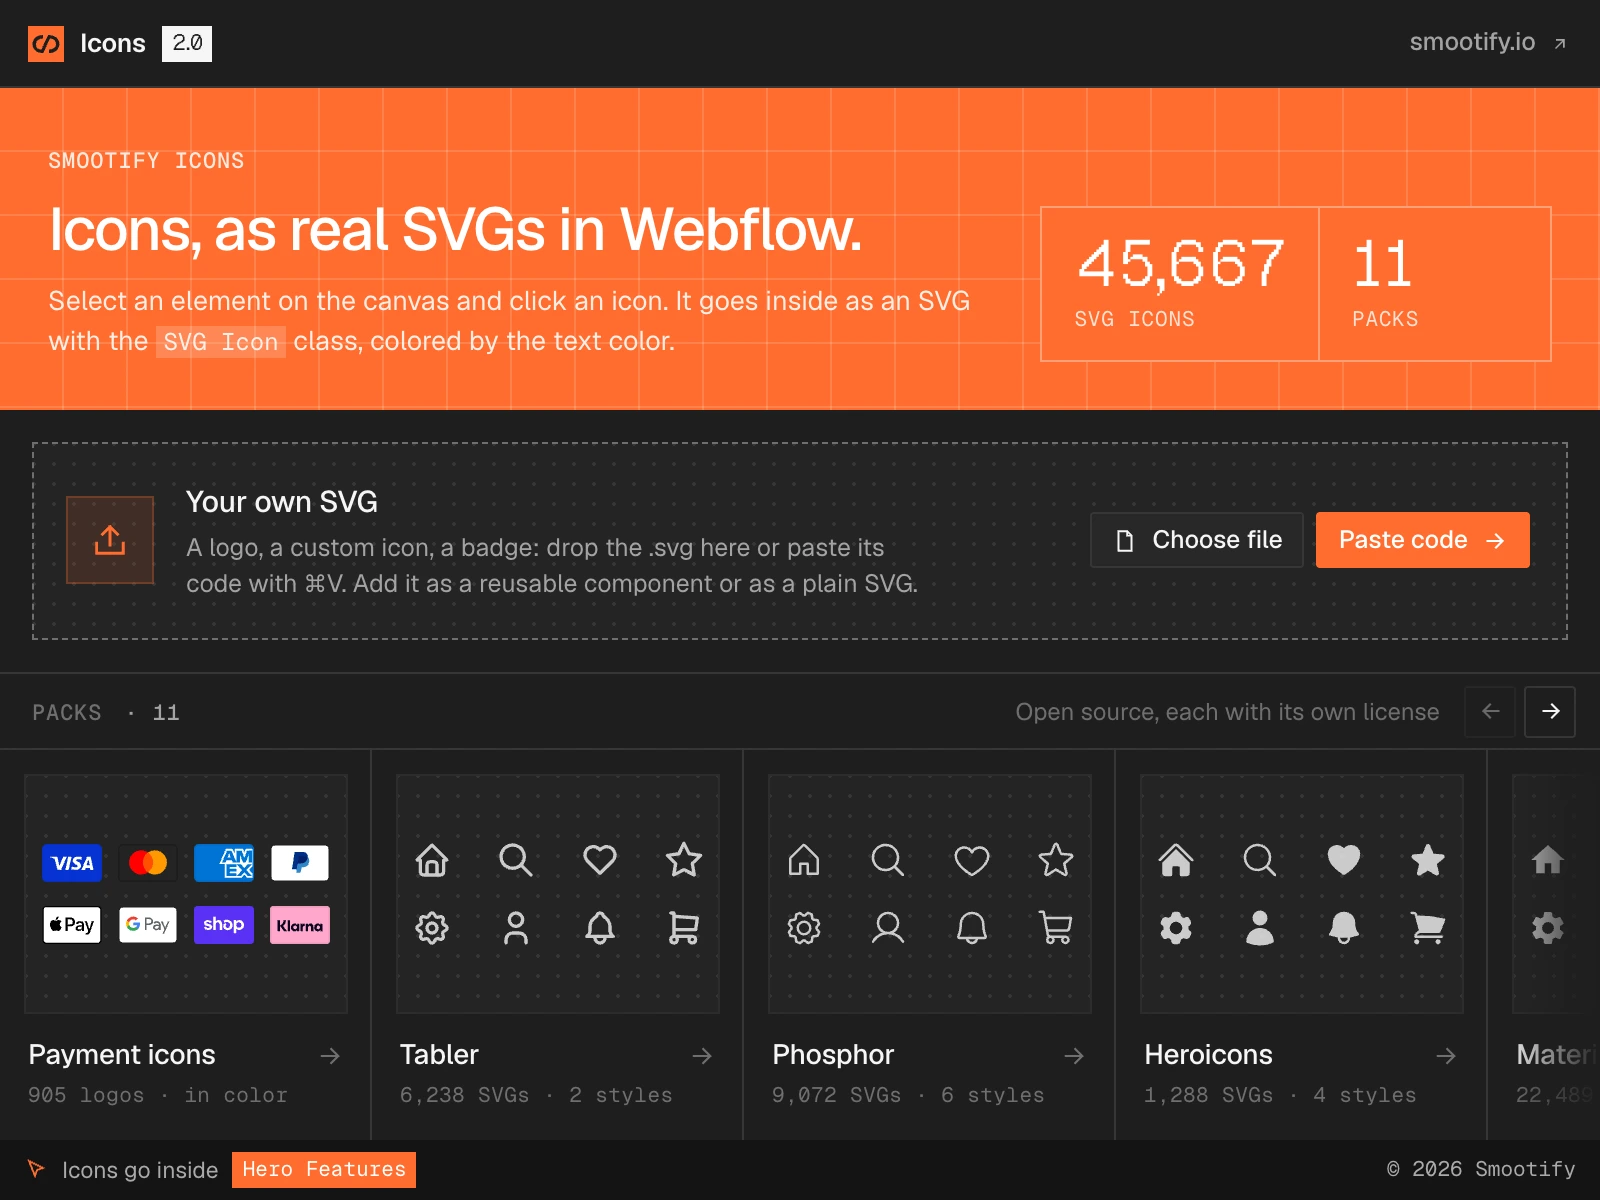
Task: Click the '905 logos · in color' text
Action: (x=158, y=1095)
